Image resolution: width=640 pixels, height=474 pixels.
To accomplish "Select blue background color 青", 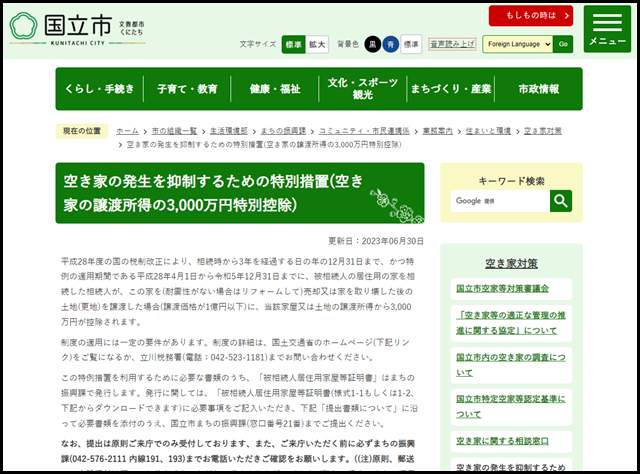I will point(391,44).
